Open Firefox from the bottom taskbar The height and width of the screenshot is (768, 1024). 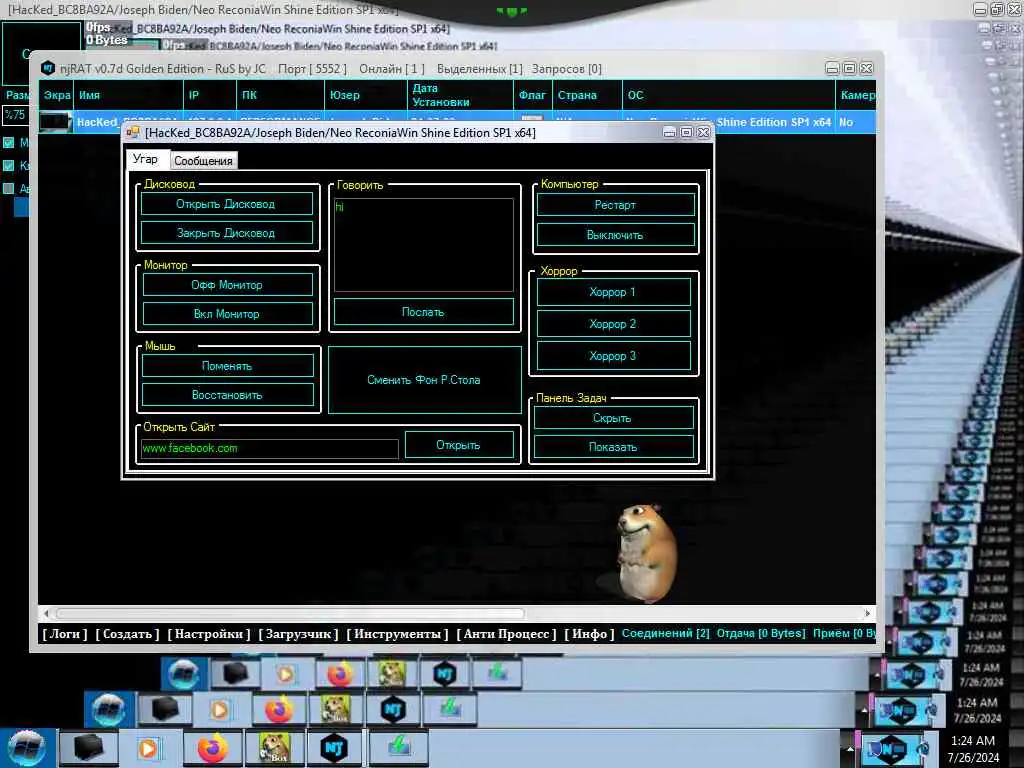(x=212, y=748)
